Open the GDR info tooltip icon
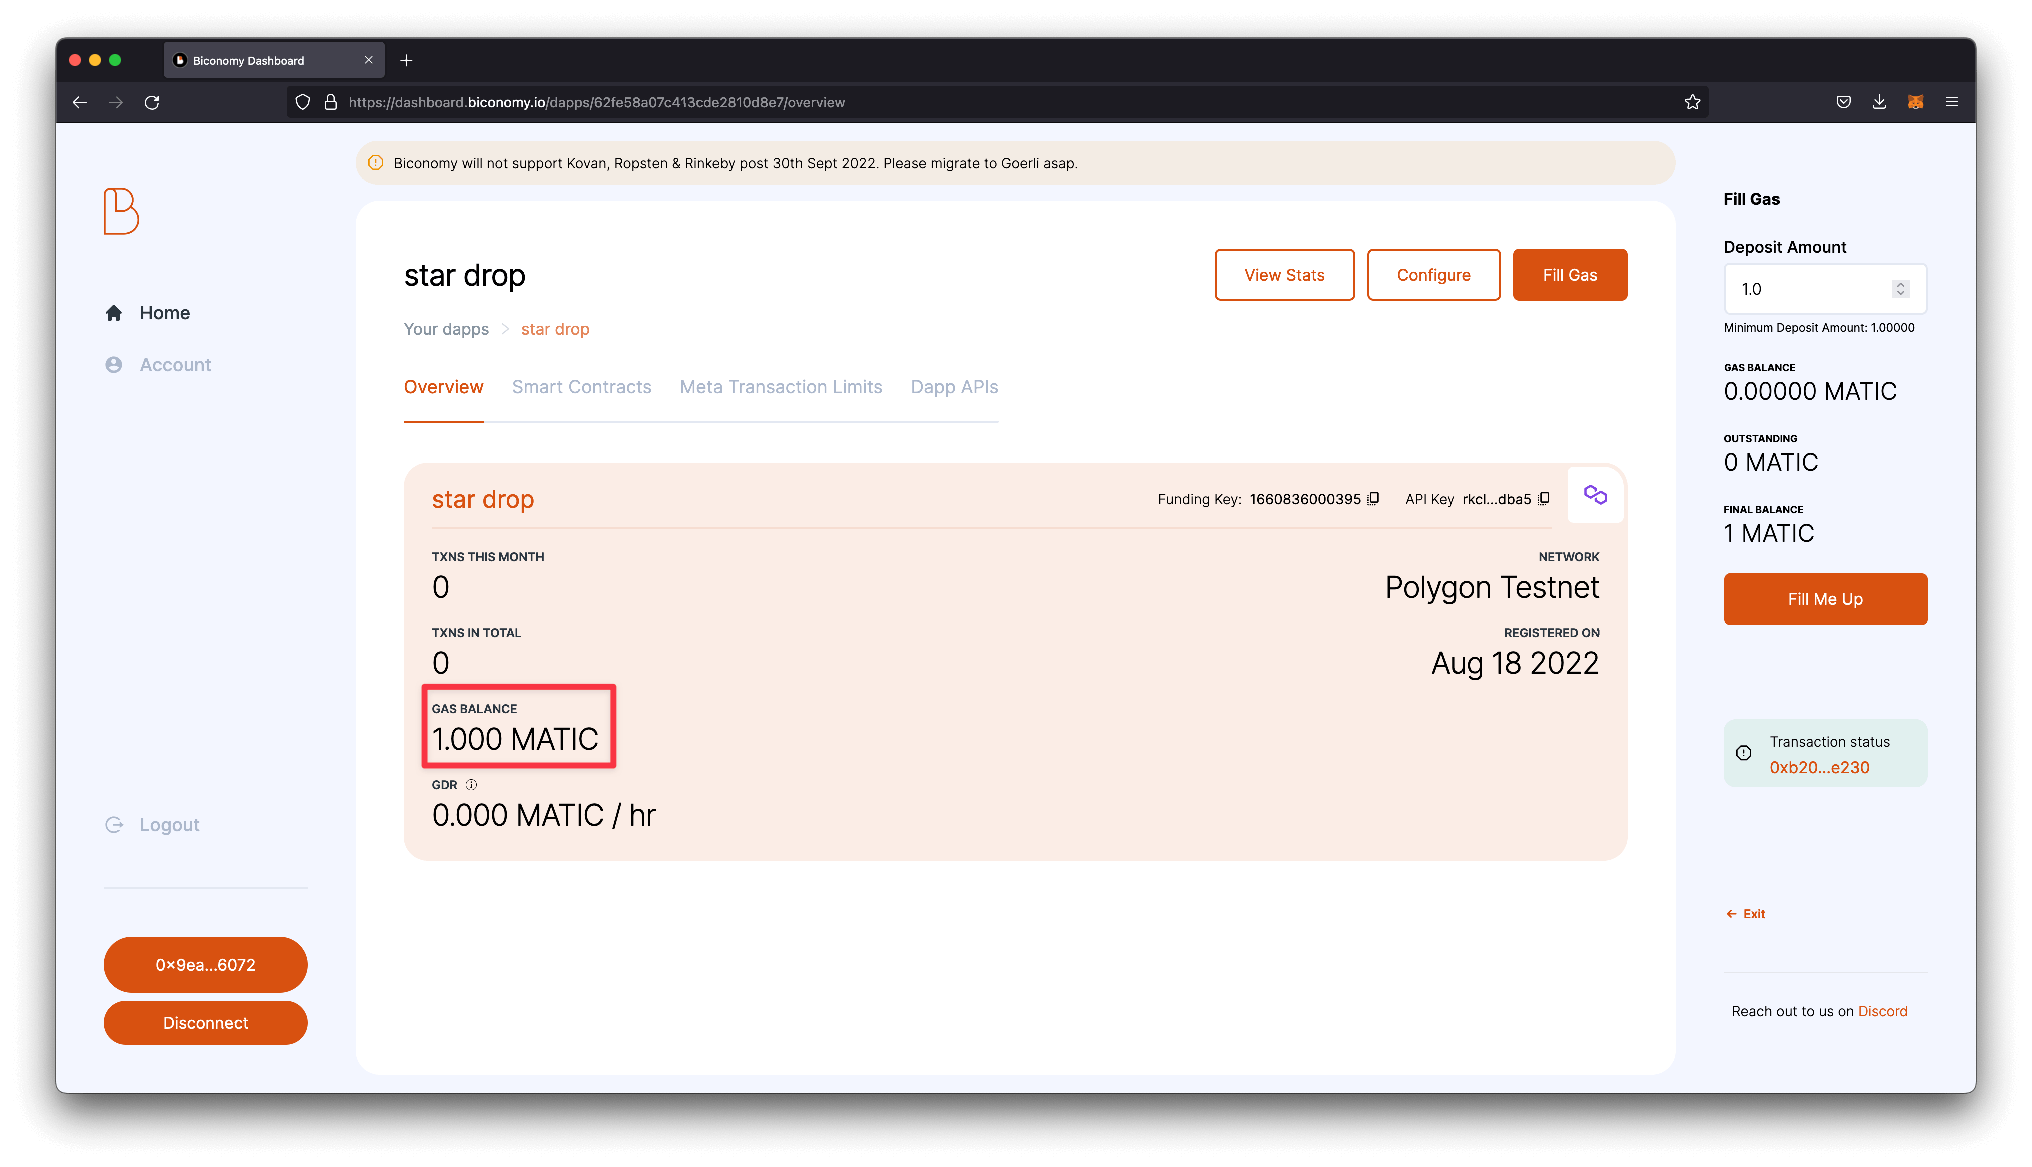The image size is (2032, 1167). pyautogui.click(x=470, y=784)
